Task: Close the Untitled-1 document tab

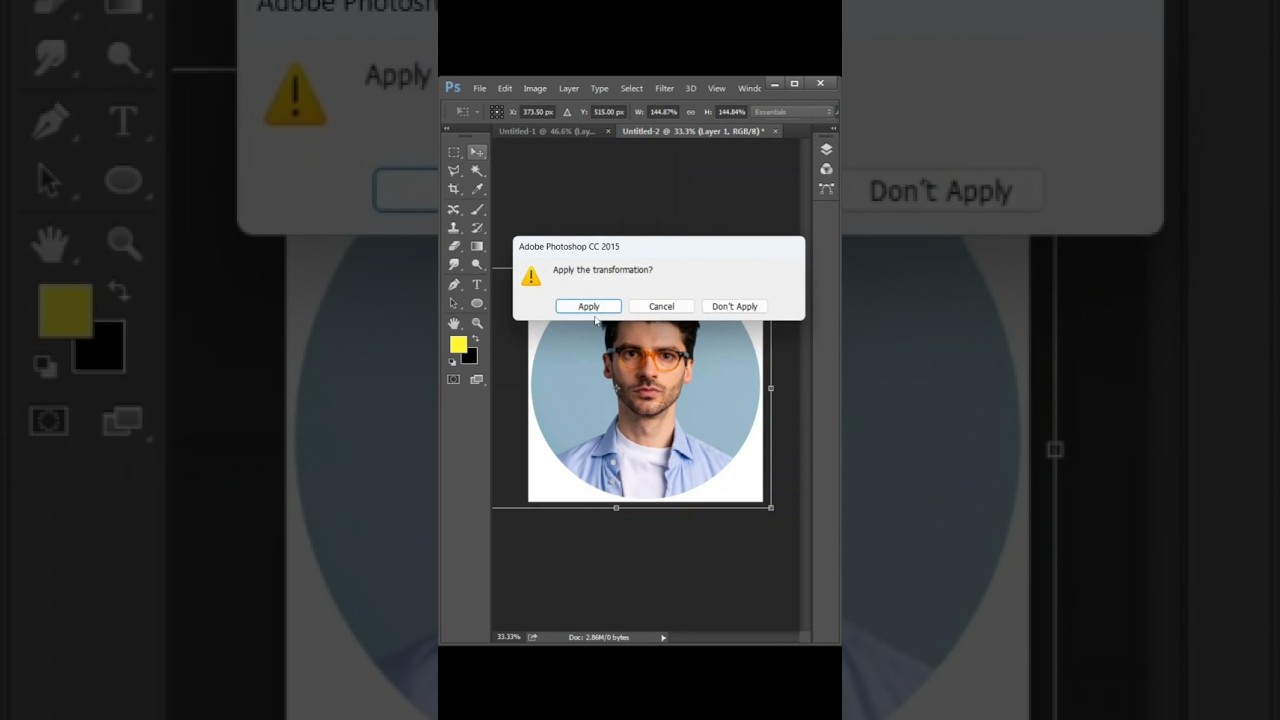Action: (x=608, y=131)
